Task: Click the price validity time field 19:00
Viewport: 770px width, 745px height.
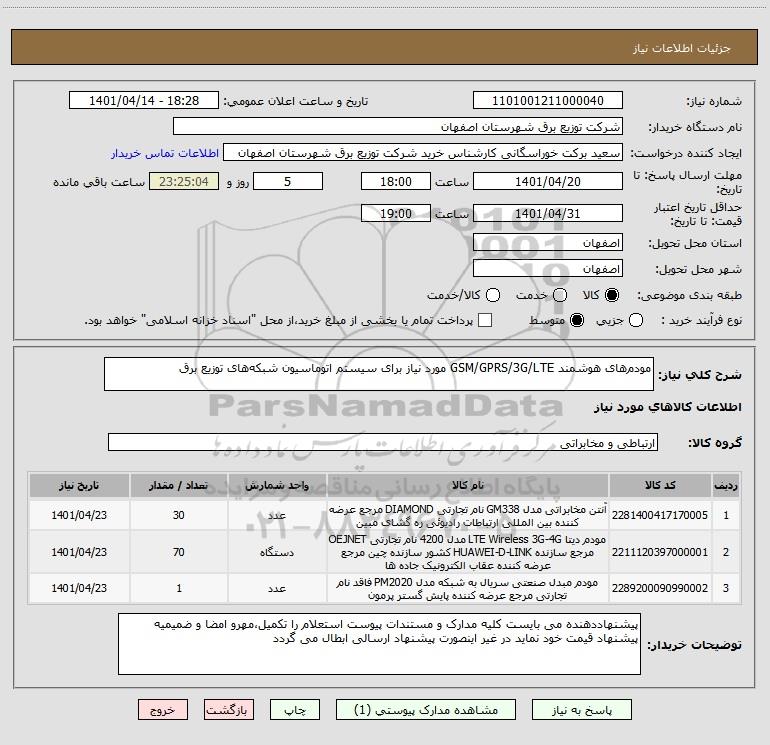Action: point(396,213)
